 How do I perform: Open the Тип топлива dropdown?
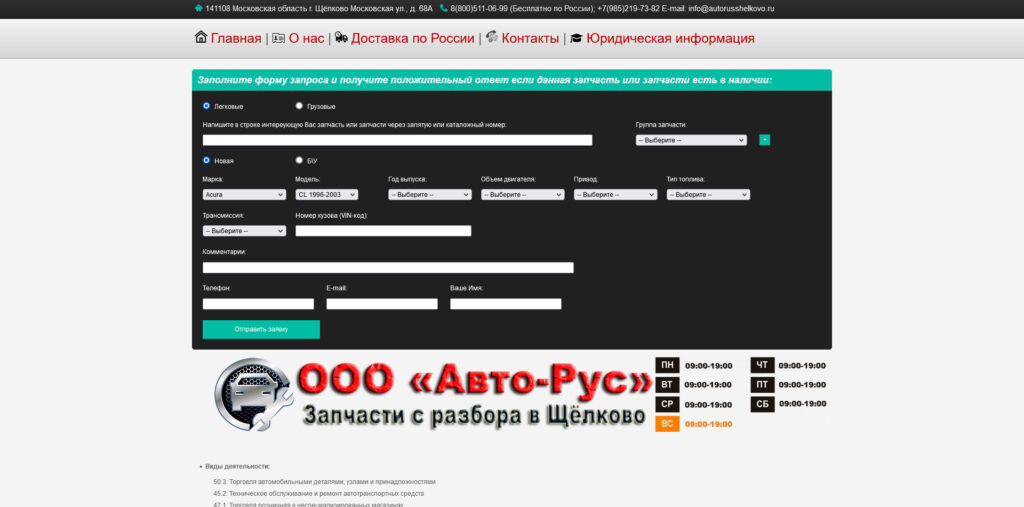click(708, 195)
